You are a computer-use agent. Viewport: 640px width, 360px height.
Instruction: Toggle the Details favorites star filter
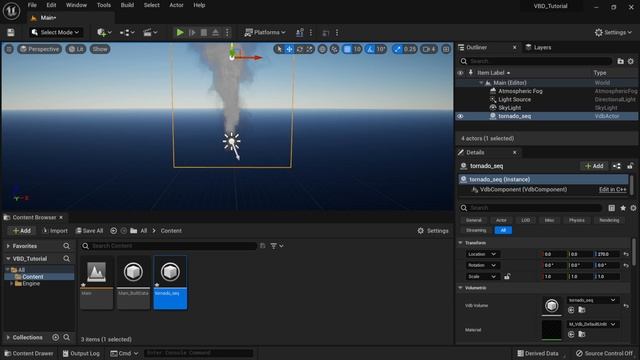[x=623, y=208]
